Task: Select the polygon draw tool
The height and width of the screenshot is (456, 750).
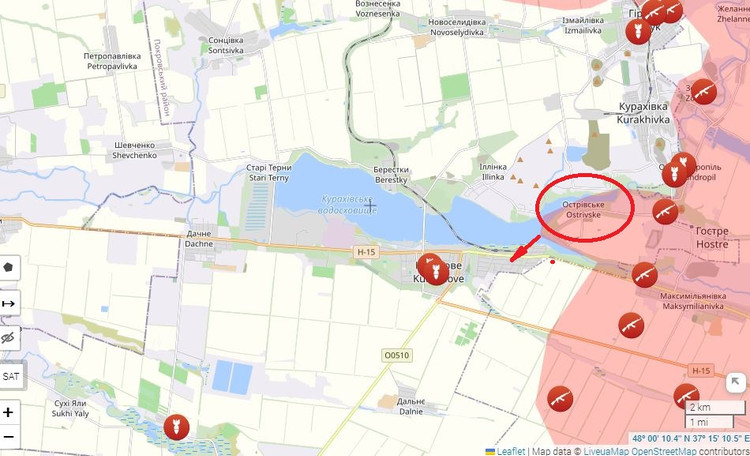Action: (9, 267)
